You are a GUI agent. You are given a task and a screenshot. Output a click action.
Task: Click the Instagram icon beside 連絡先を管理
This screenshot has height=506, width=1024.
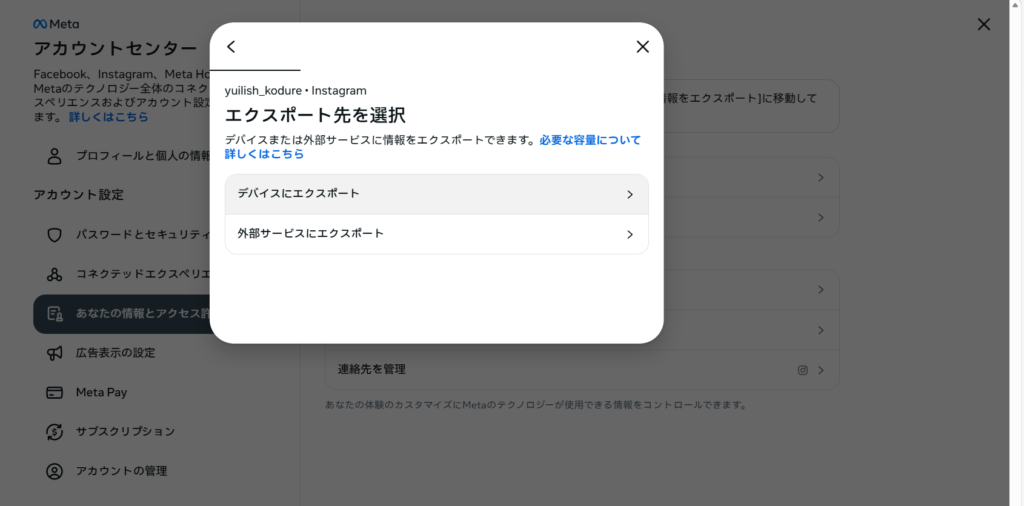[802, 370]
